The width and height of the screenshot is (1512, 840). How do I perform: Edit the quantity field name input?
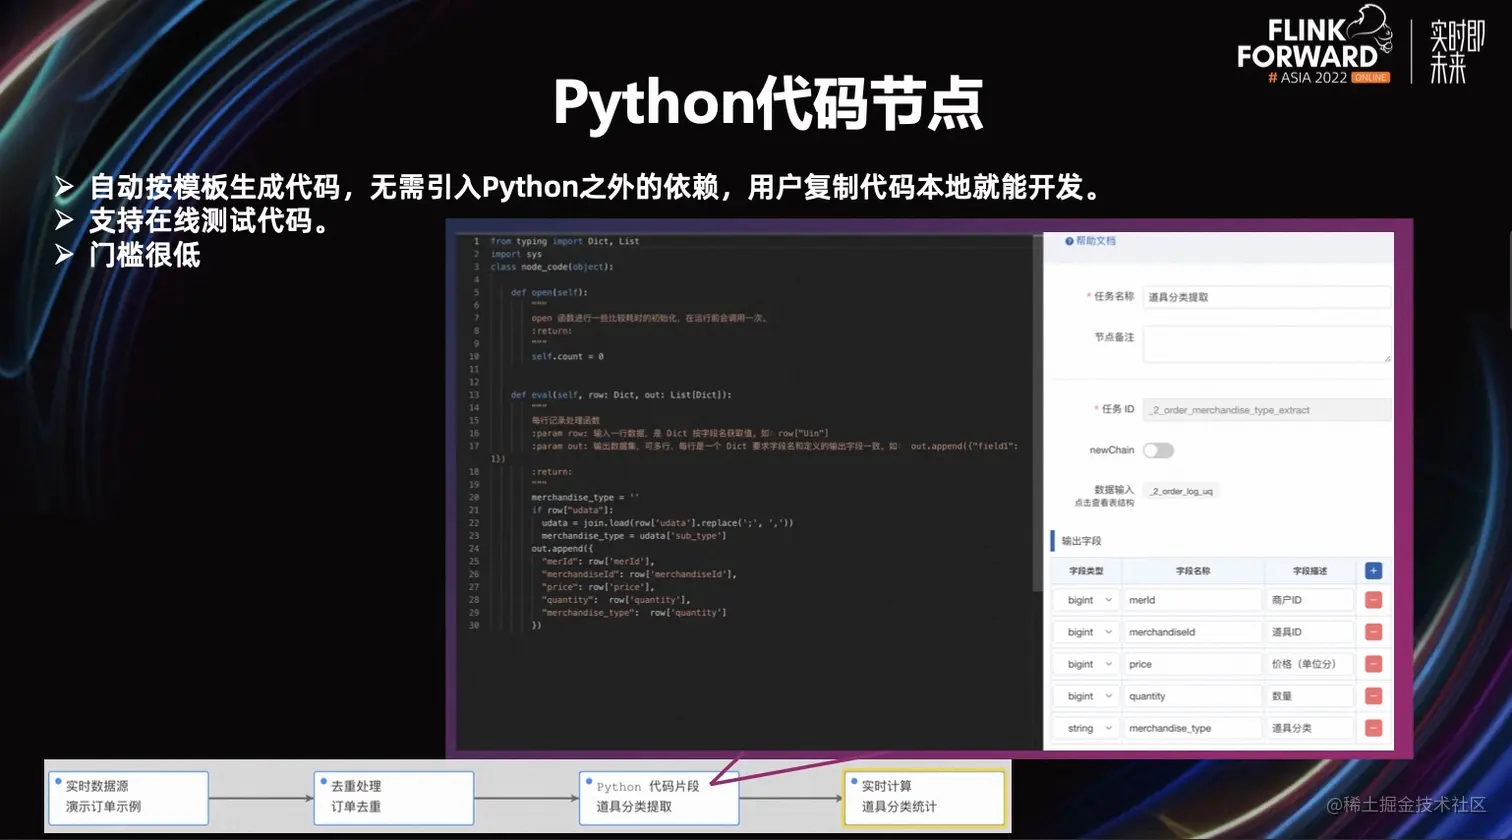[1193, 696]
